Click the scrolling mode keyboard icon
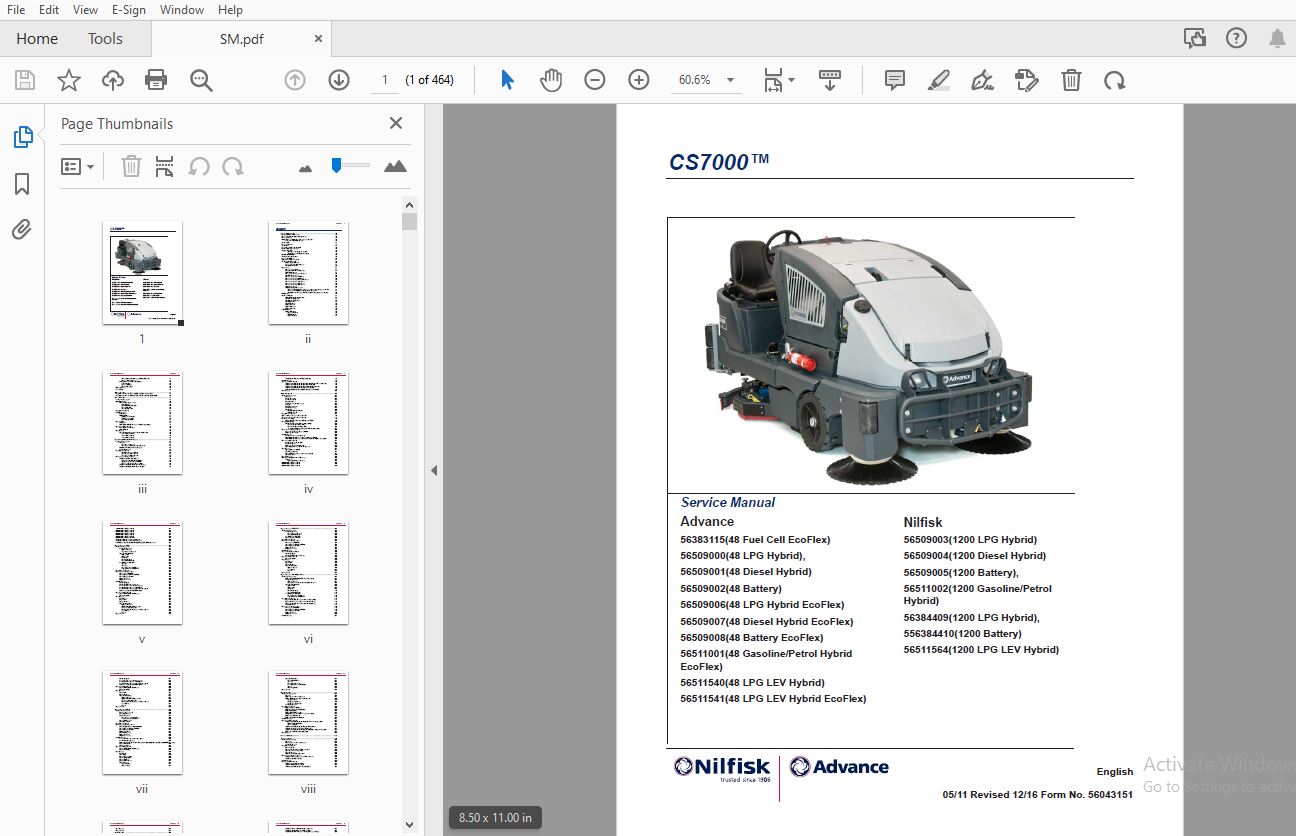 (x=829, y=80)
